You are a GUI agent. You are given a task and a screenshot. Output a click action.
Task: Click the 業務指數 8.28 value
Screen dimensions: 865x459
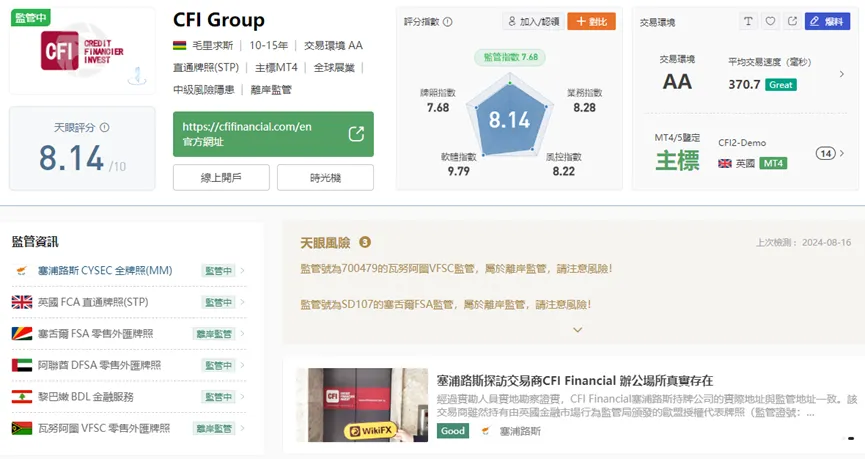click(x=584, y=108)
